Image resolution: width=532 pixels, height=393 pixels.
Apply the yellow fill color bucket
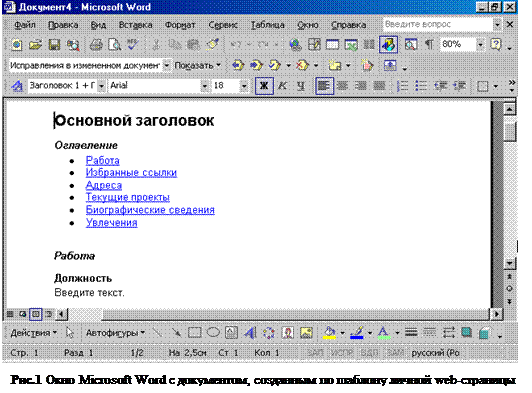coord(329,333)
